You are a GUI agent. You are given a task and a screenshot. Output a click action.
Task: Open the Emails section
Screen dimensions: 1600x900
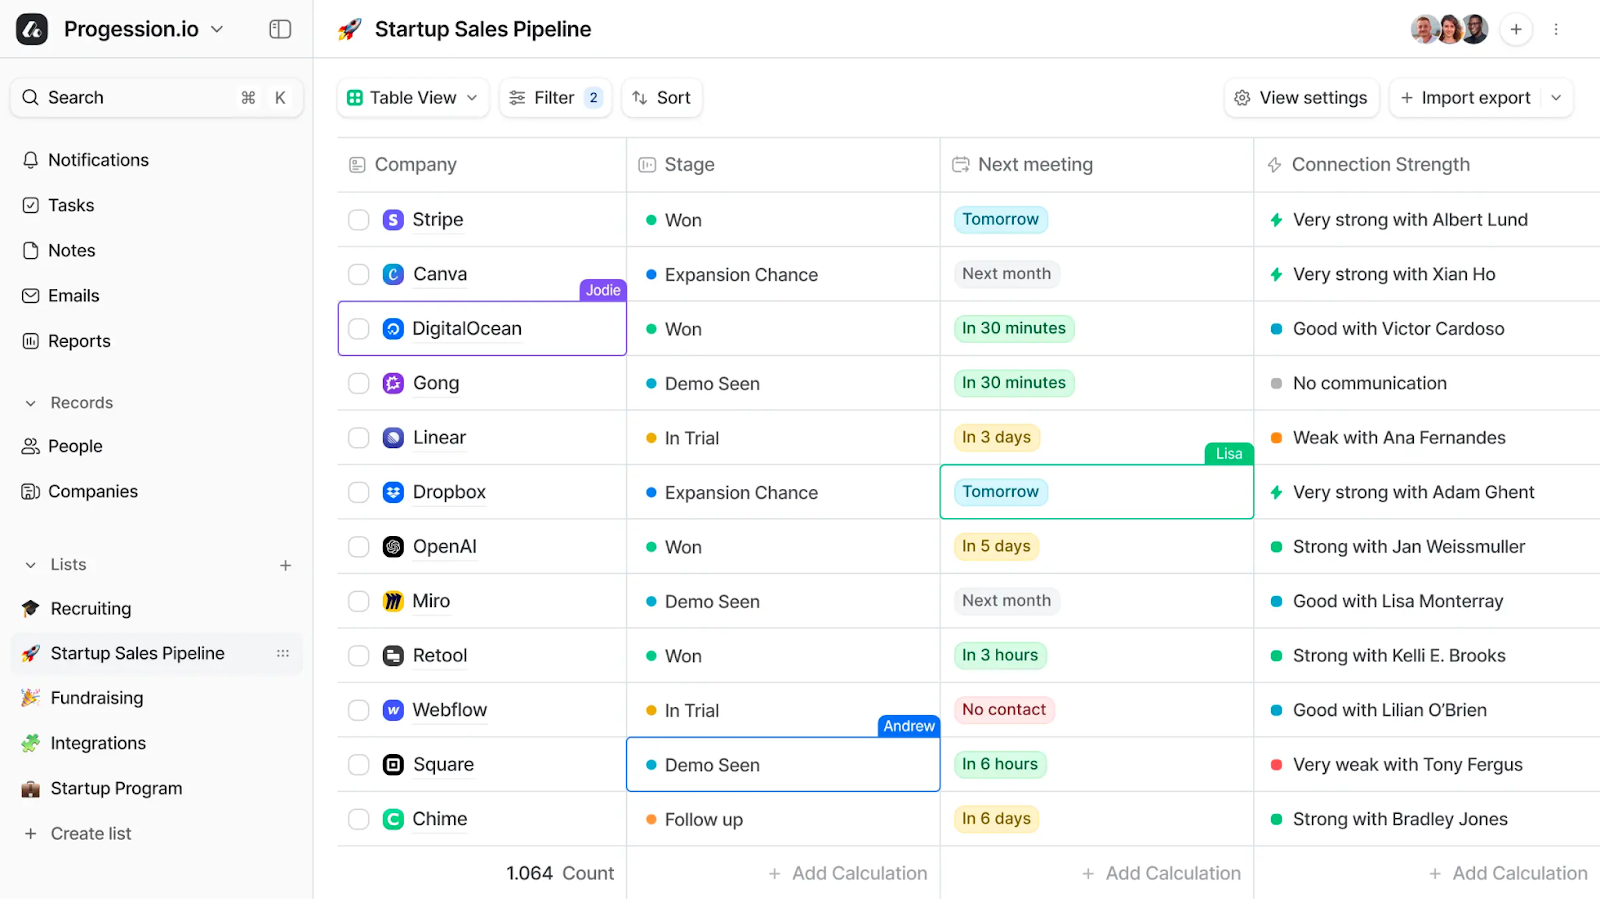(x=73, y=295)
